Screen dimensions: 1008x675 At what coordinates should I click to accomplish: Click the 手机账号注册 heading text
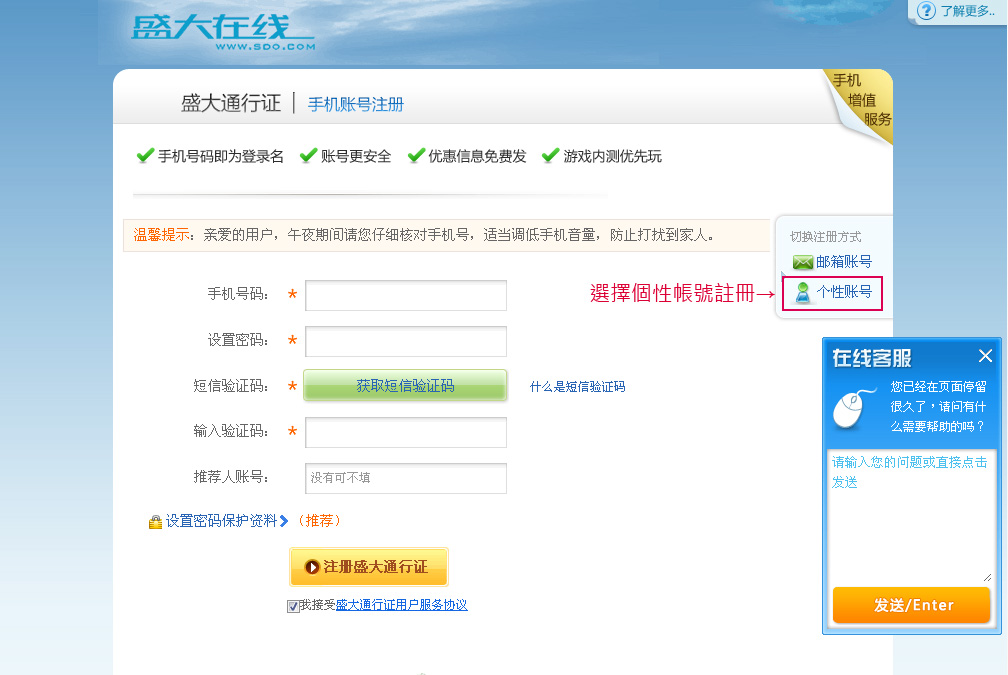point(356,104)
